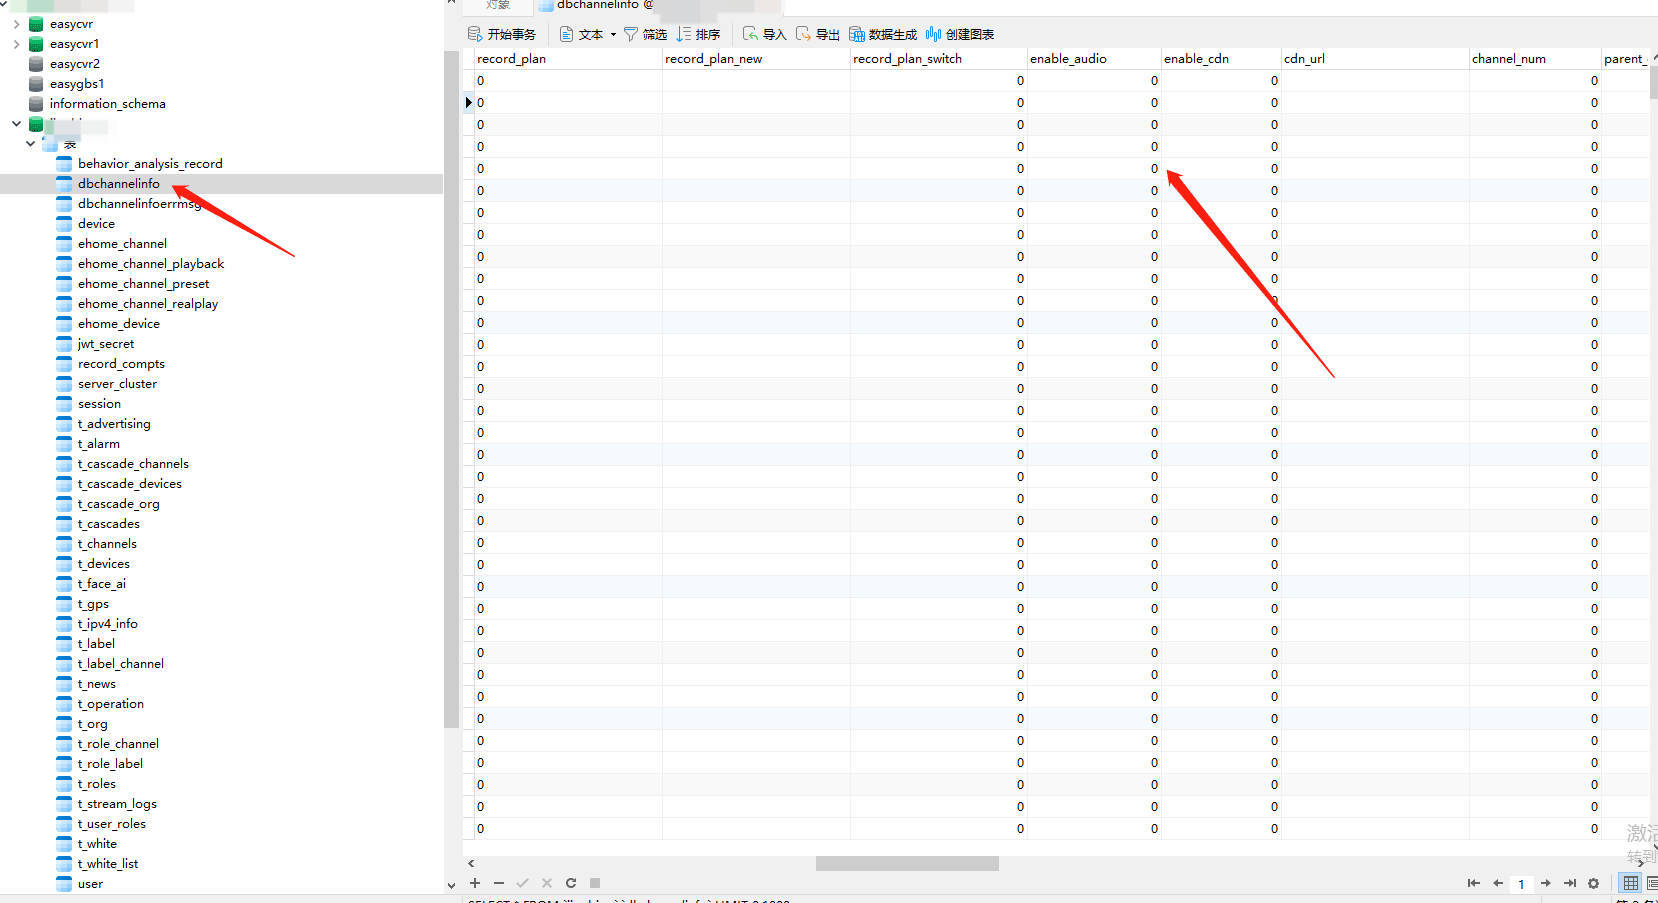Select the behavior_analysis_record table
1658x903 pixels.
tap(150, 164)
